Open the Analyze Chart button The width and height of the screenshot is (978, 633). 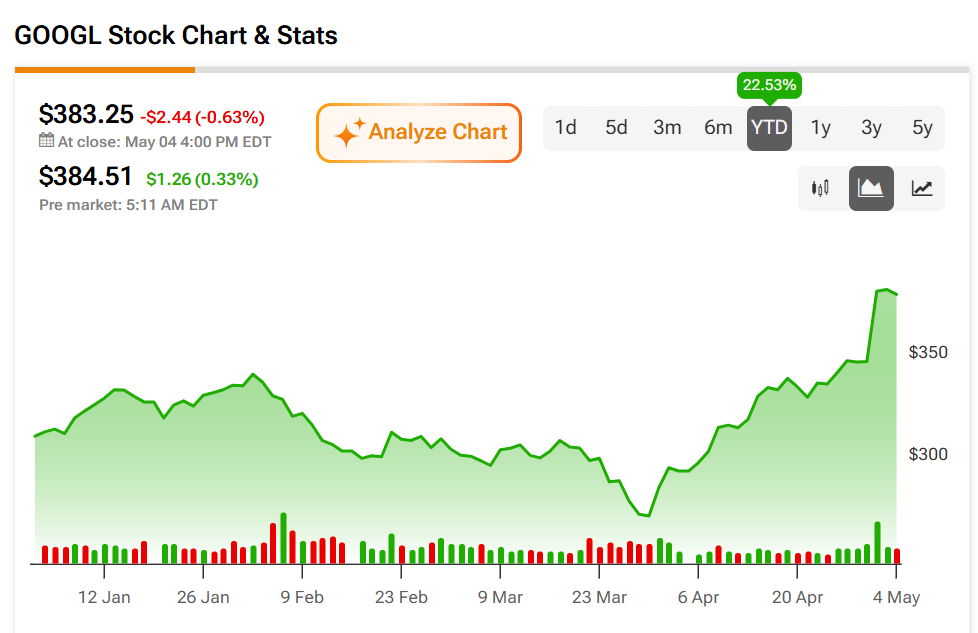tap(419, 133)
